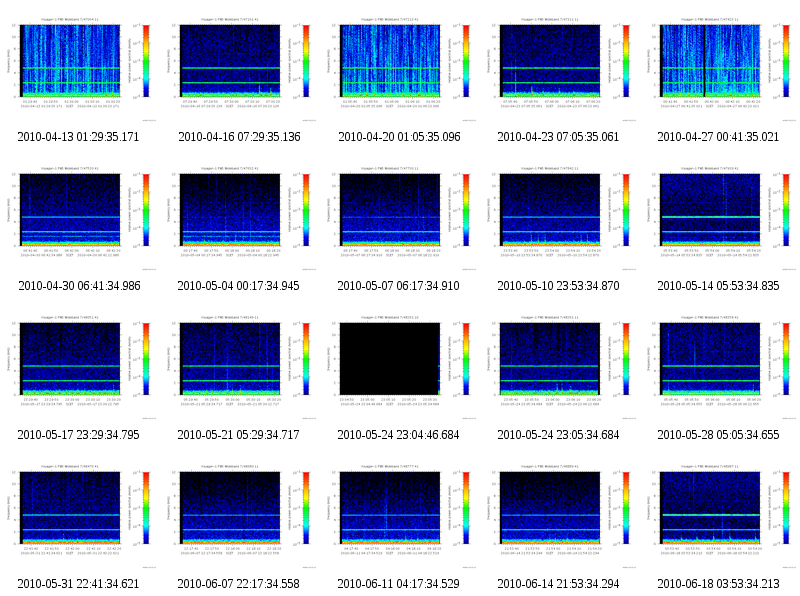
Task: Open the 2010-04-27 00:41:35.021 spectrogram thumbnail
Action: (719, 68)
